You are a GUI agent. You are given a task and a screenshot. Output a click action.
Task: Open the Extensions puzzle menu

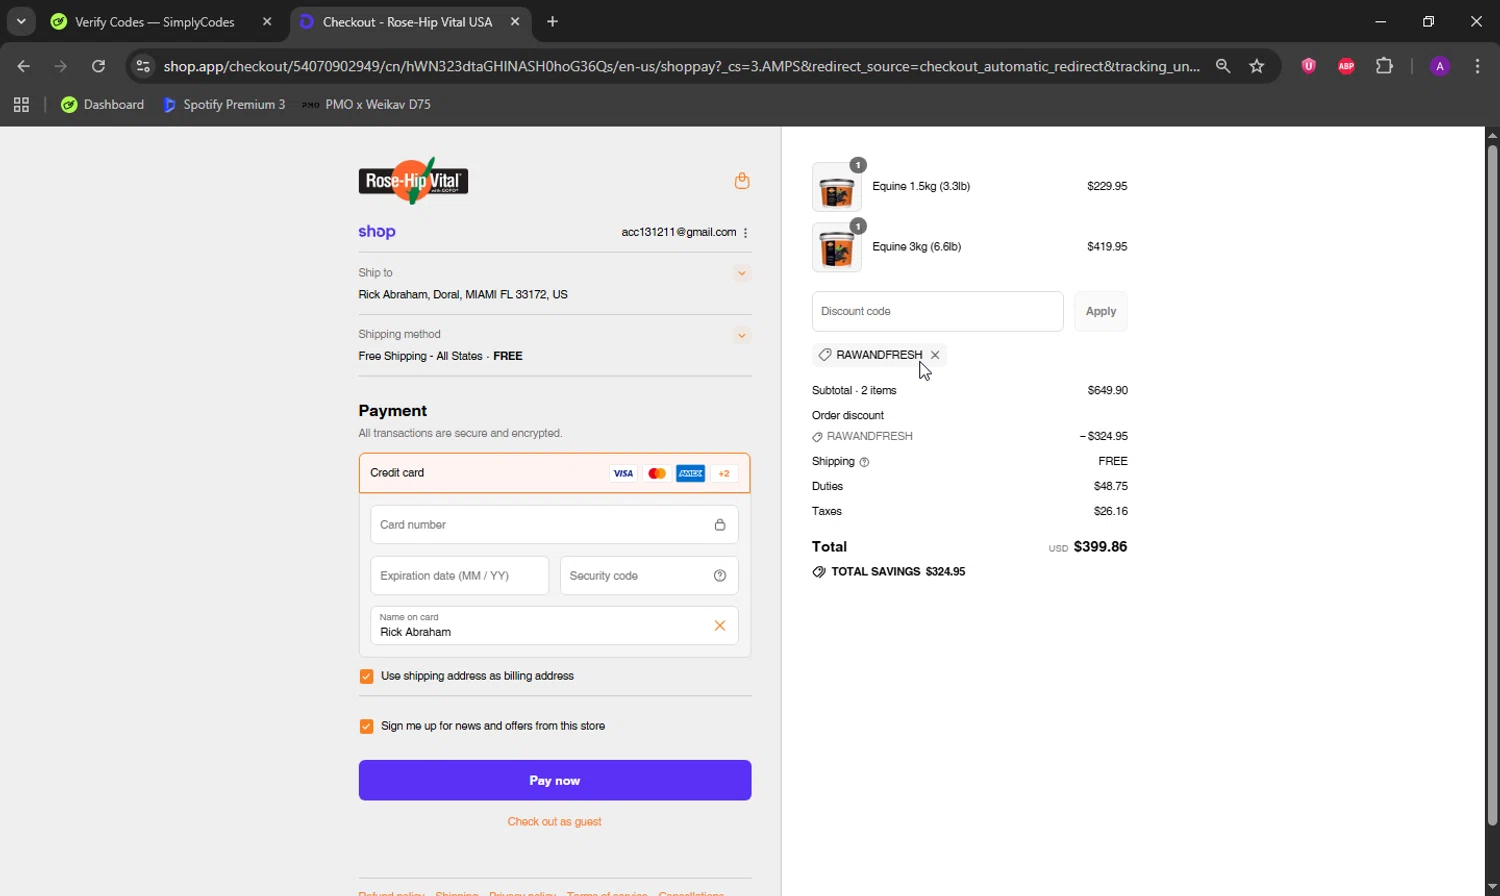coord(1384,66)
